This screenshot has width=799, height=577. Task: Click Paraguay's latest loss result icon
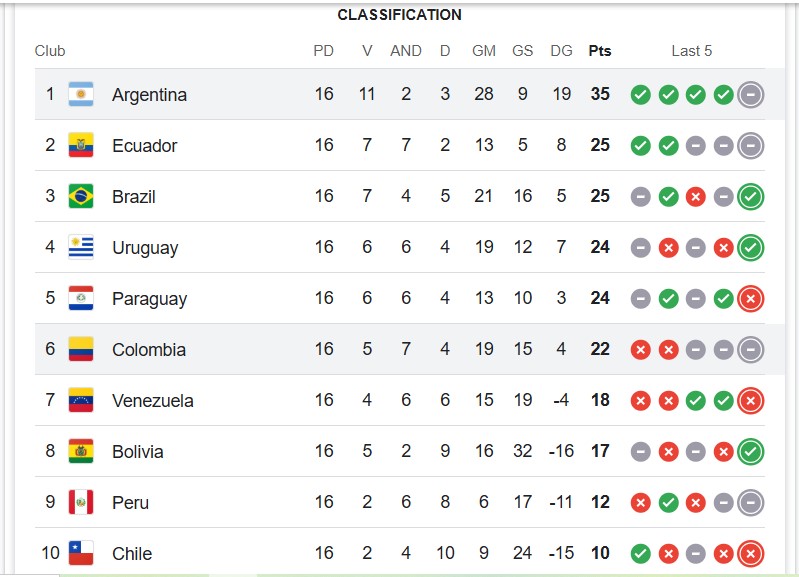[x=751, y=299]
